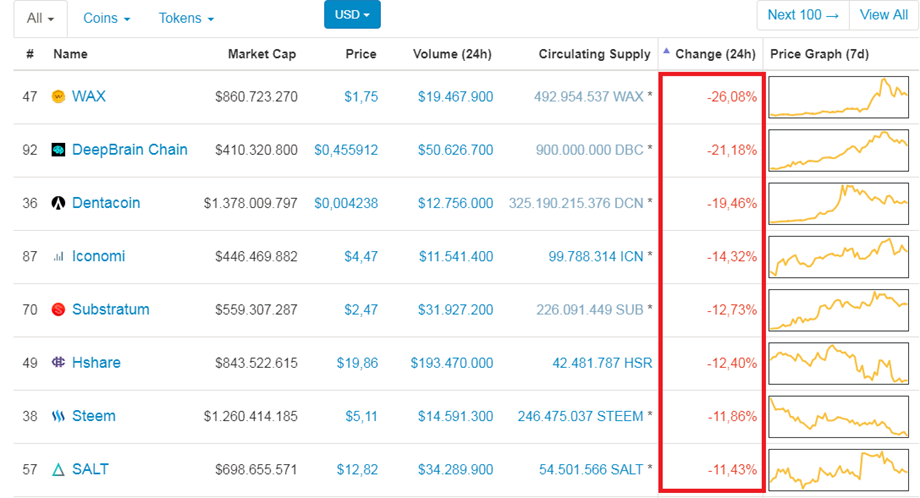This screenshot has width=920, height=498.
Task: Click supply 492.954.537 WAX
Action: 588,97
